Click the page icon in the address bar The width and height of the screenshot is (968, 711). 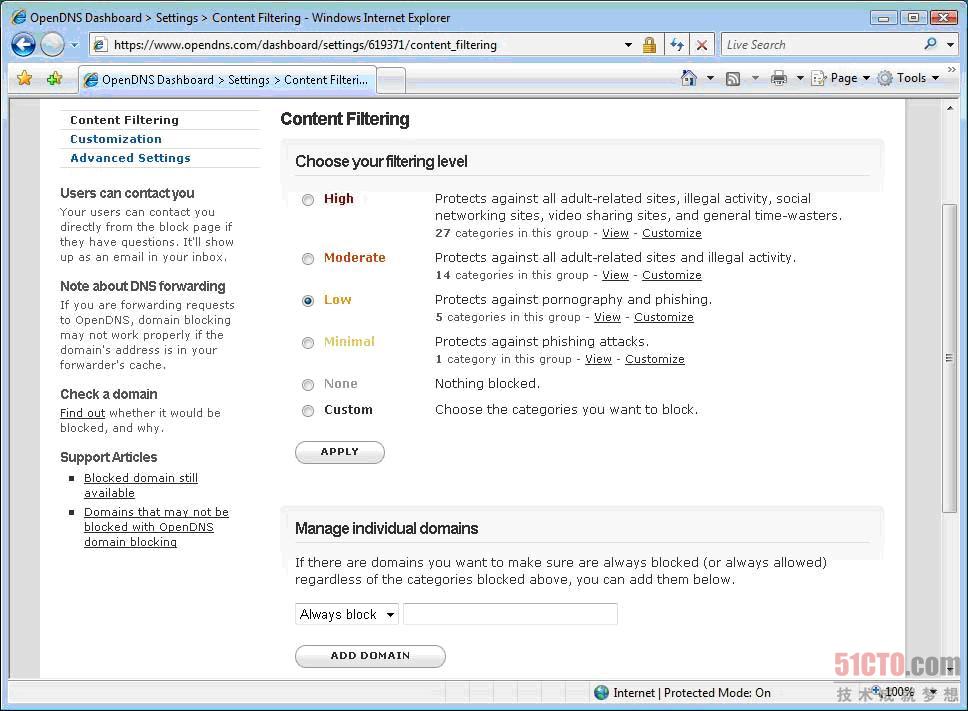(x=99, y=44)
